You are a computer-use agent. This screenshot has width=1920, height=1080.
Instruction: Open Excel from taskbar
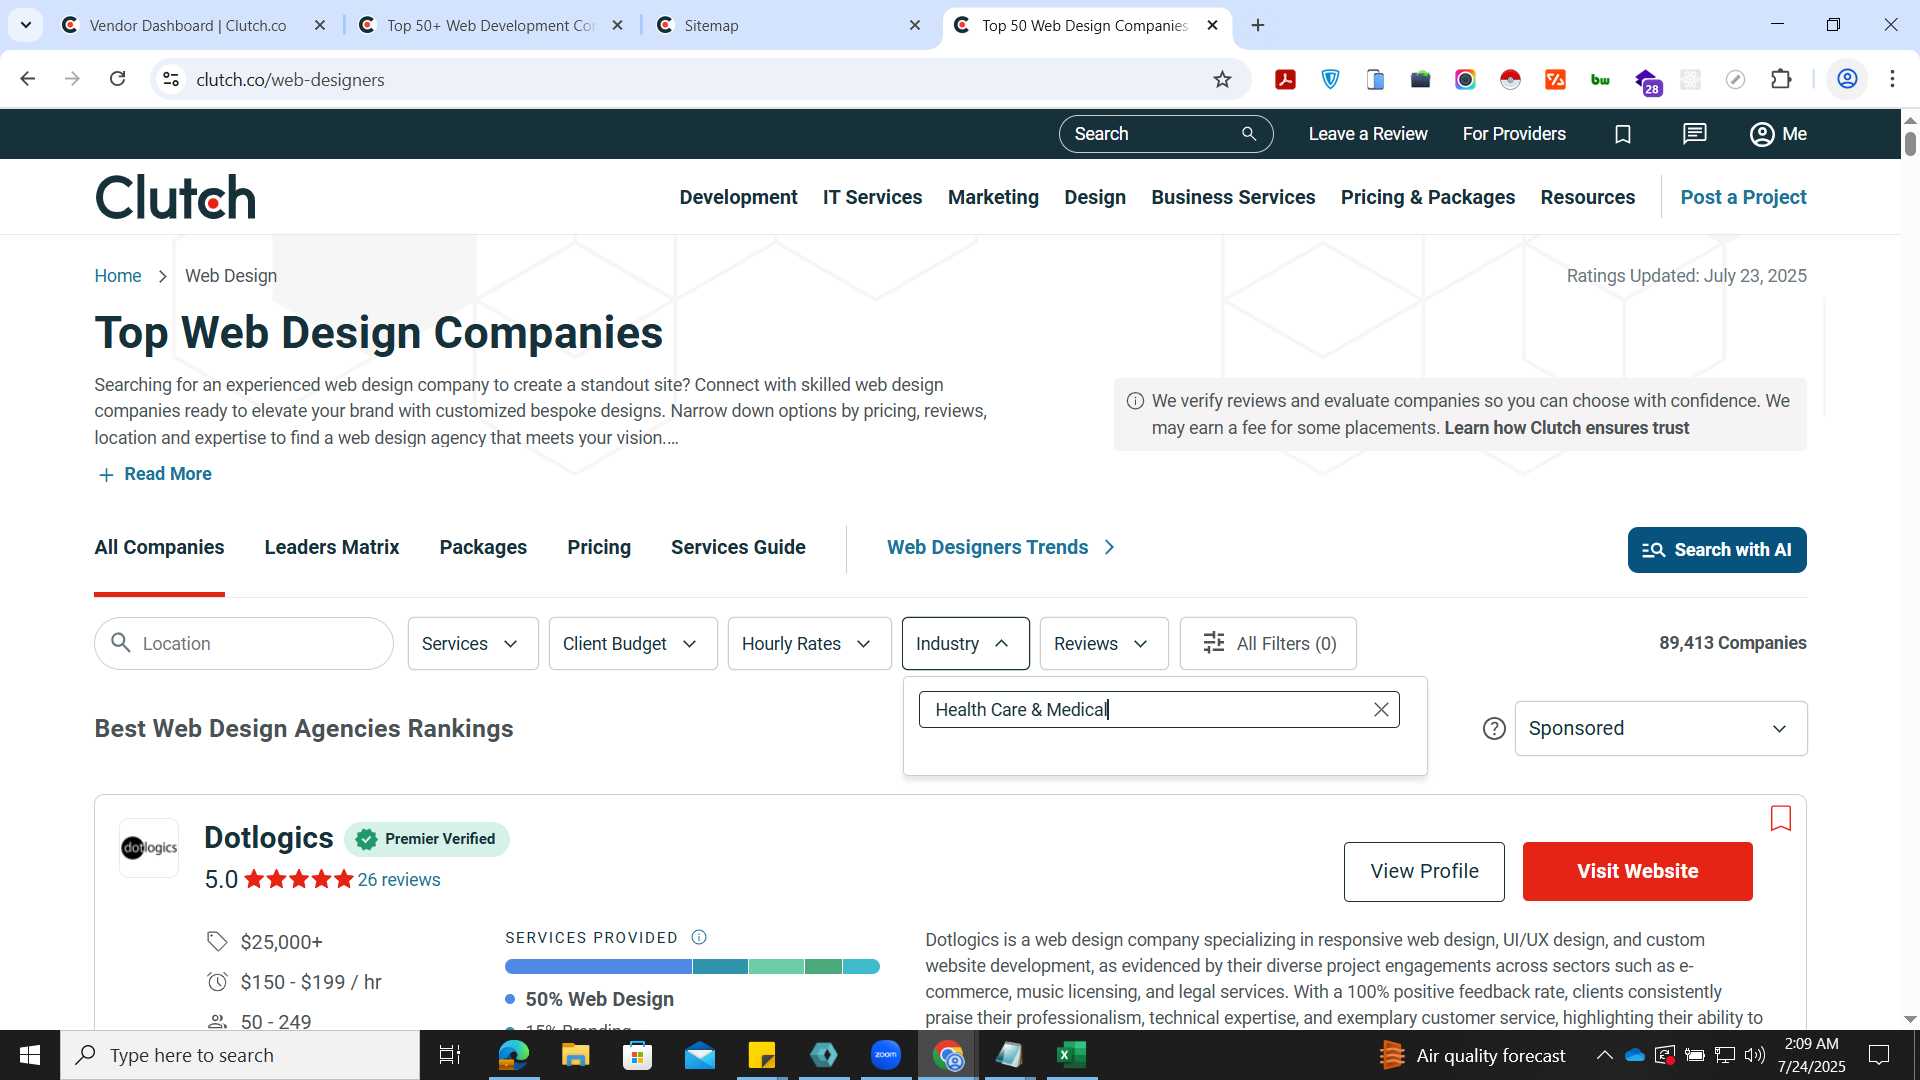[x=1072, y=1055]
